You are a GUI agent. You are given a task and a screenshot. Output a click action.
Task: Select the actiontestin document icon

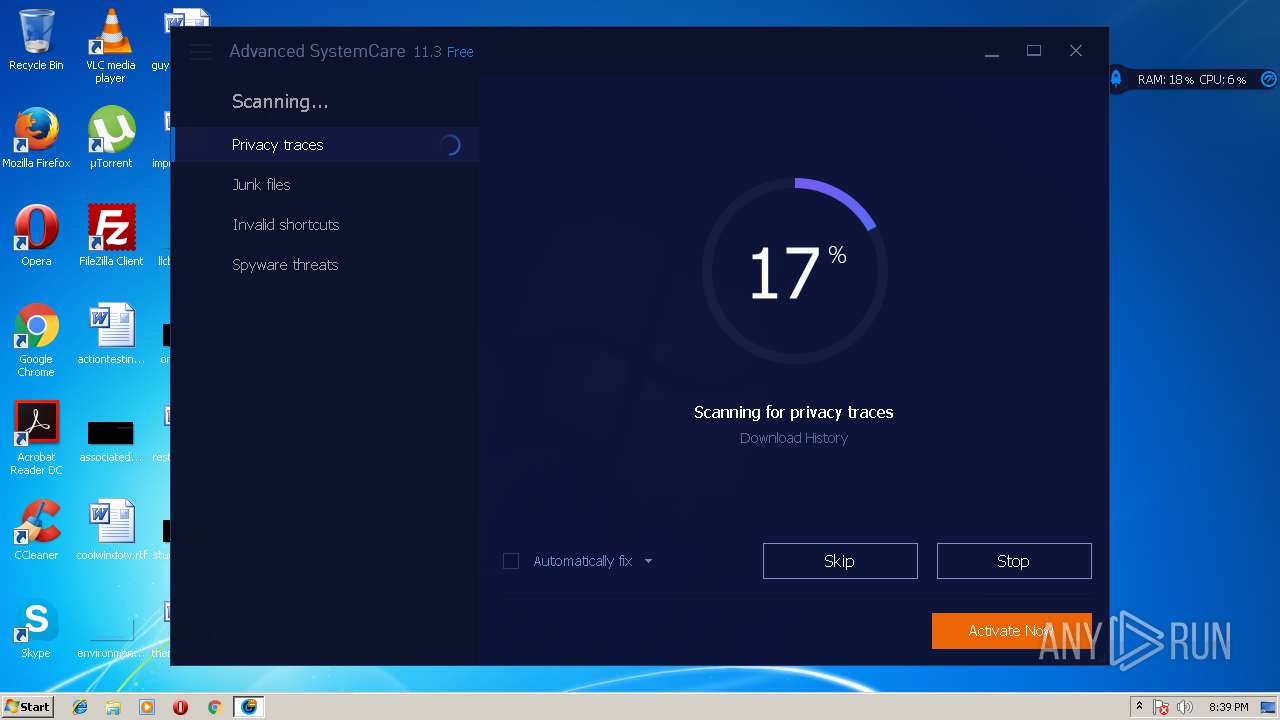click(110, 334)
